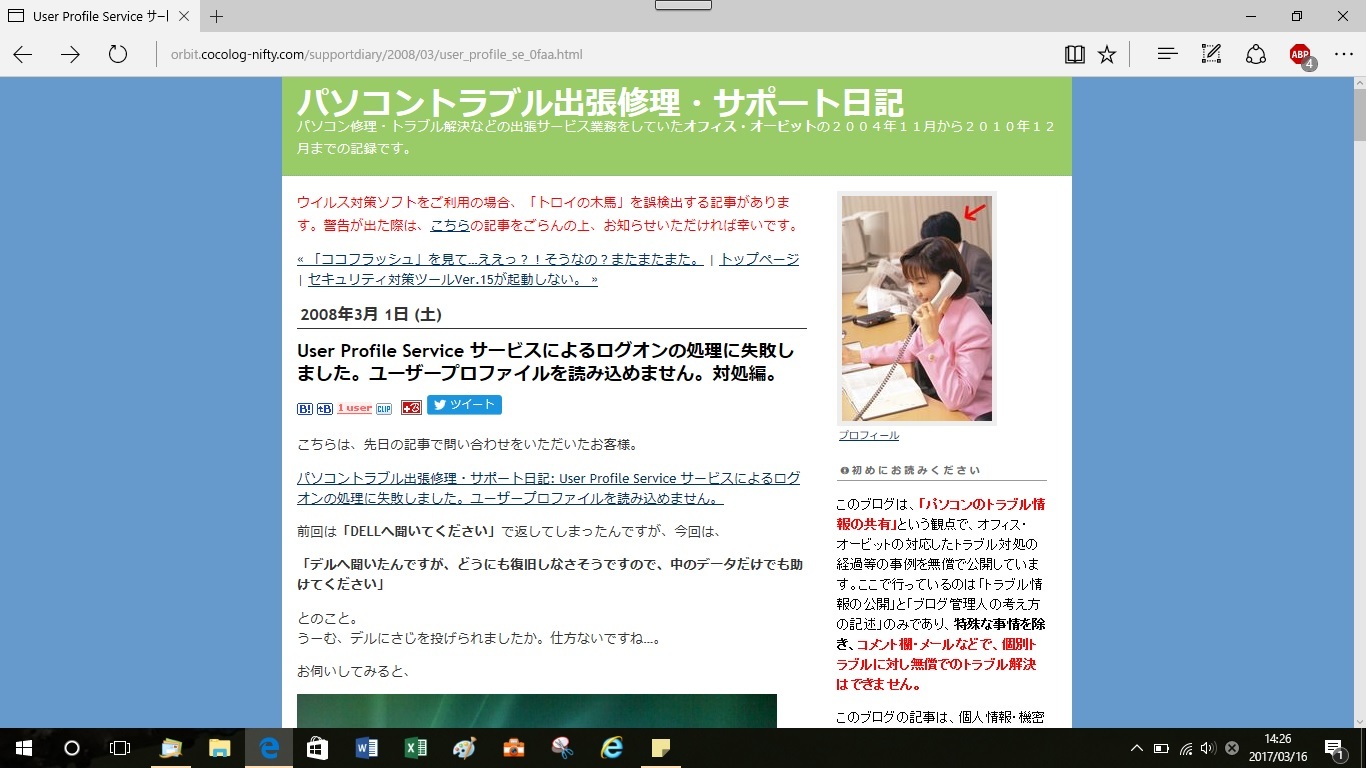Click the profile photo of woman on phone
1366x768 pixels.
(917, 308)
